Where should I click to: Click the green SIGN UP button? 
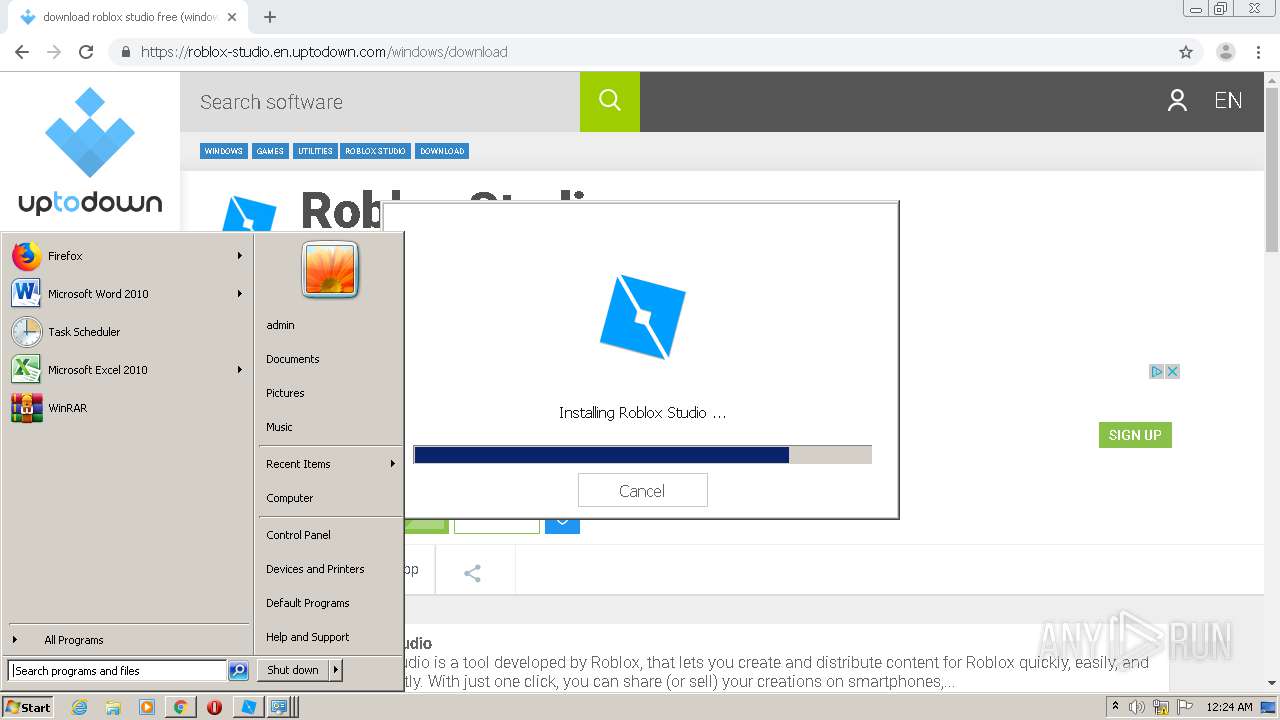coord(1135,435)
